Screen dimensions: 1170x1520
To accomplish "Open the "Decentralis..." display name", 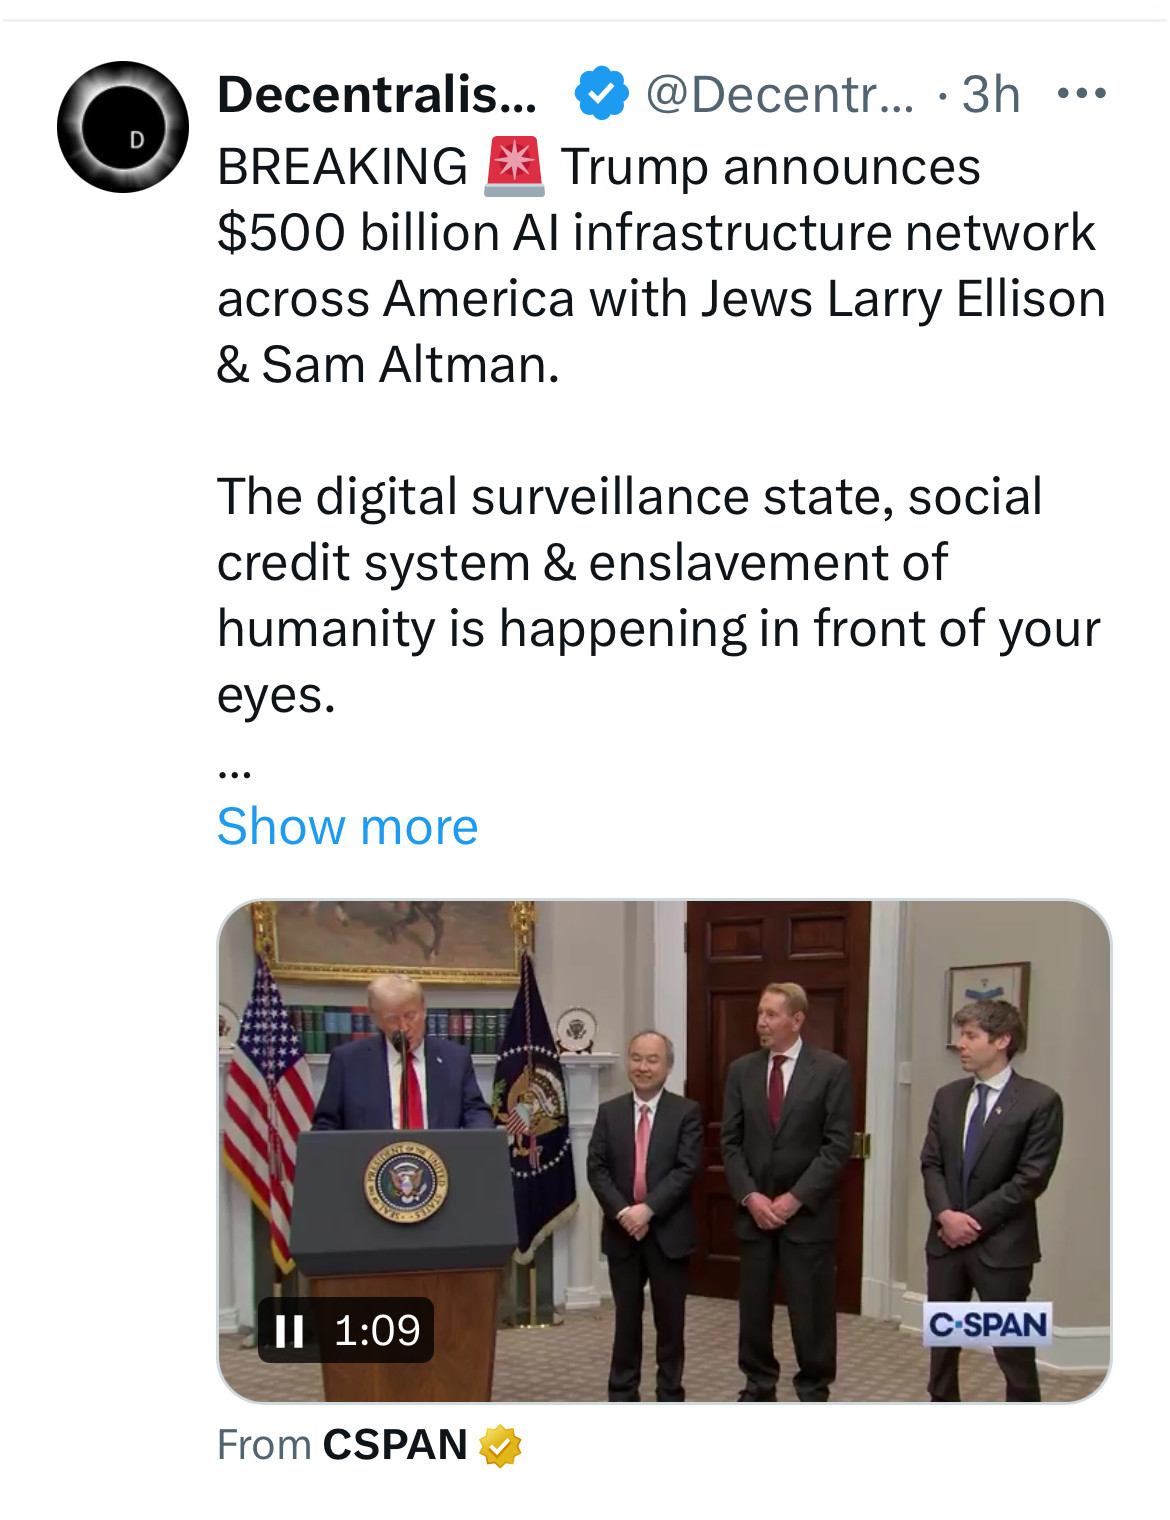I will coord(377,94).
